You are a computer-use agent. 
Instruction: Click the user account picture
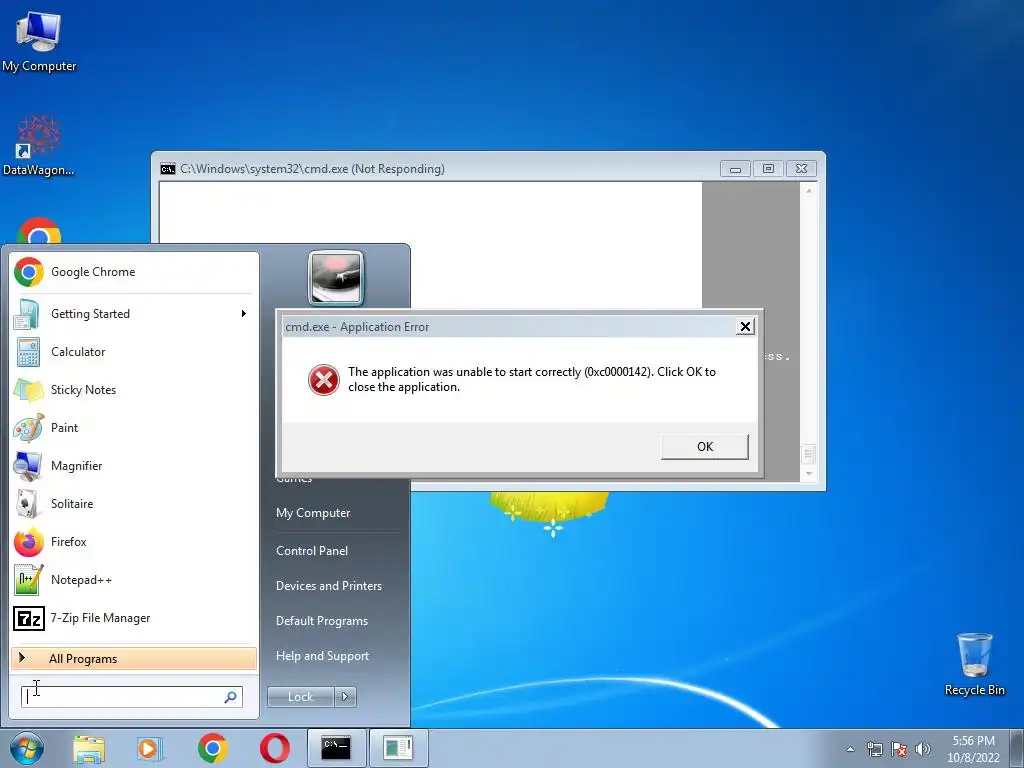[336, 278]
